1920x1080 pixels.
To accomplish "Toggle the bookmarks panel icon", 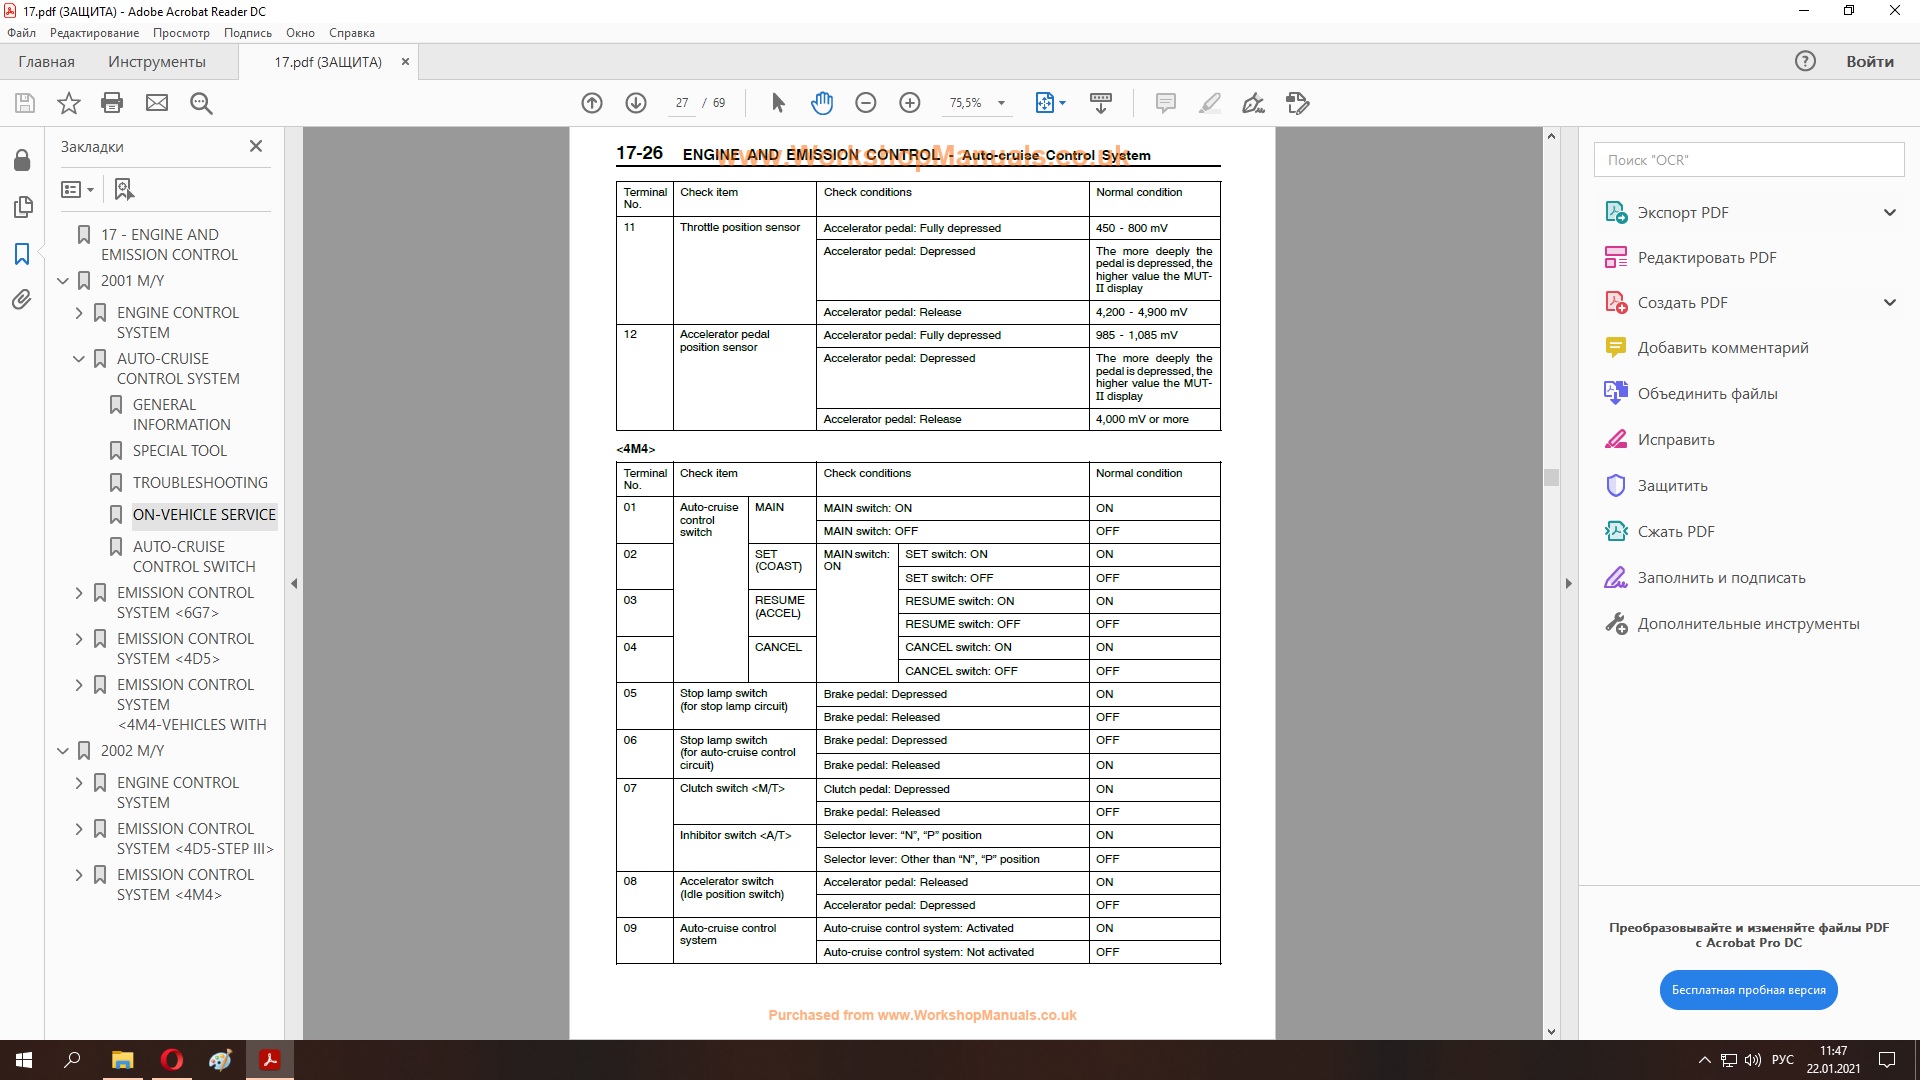I will click(x=22, y=254).
